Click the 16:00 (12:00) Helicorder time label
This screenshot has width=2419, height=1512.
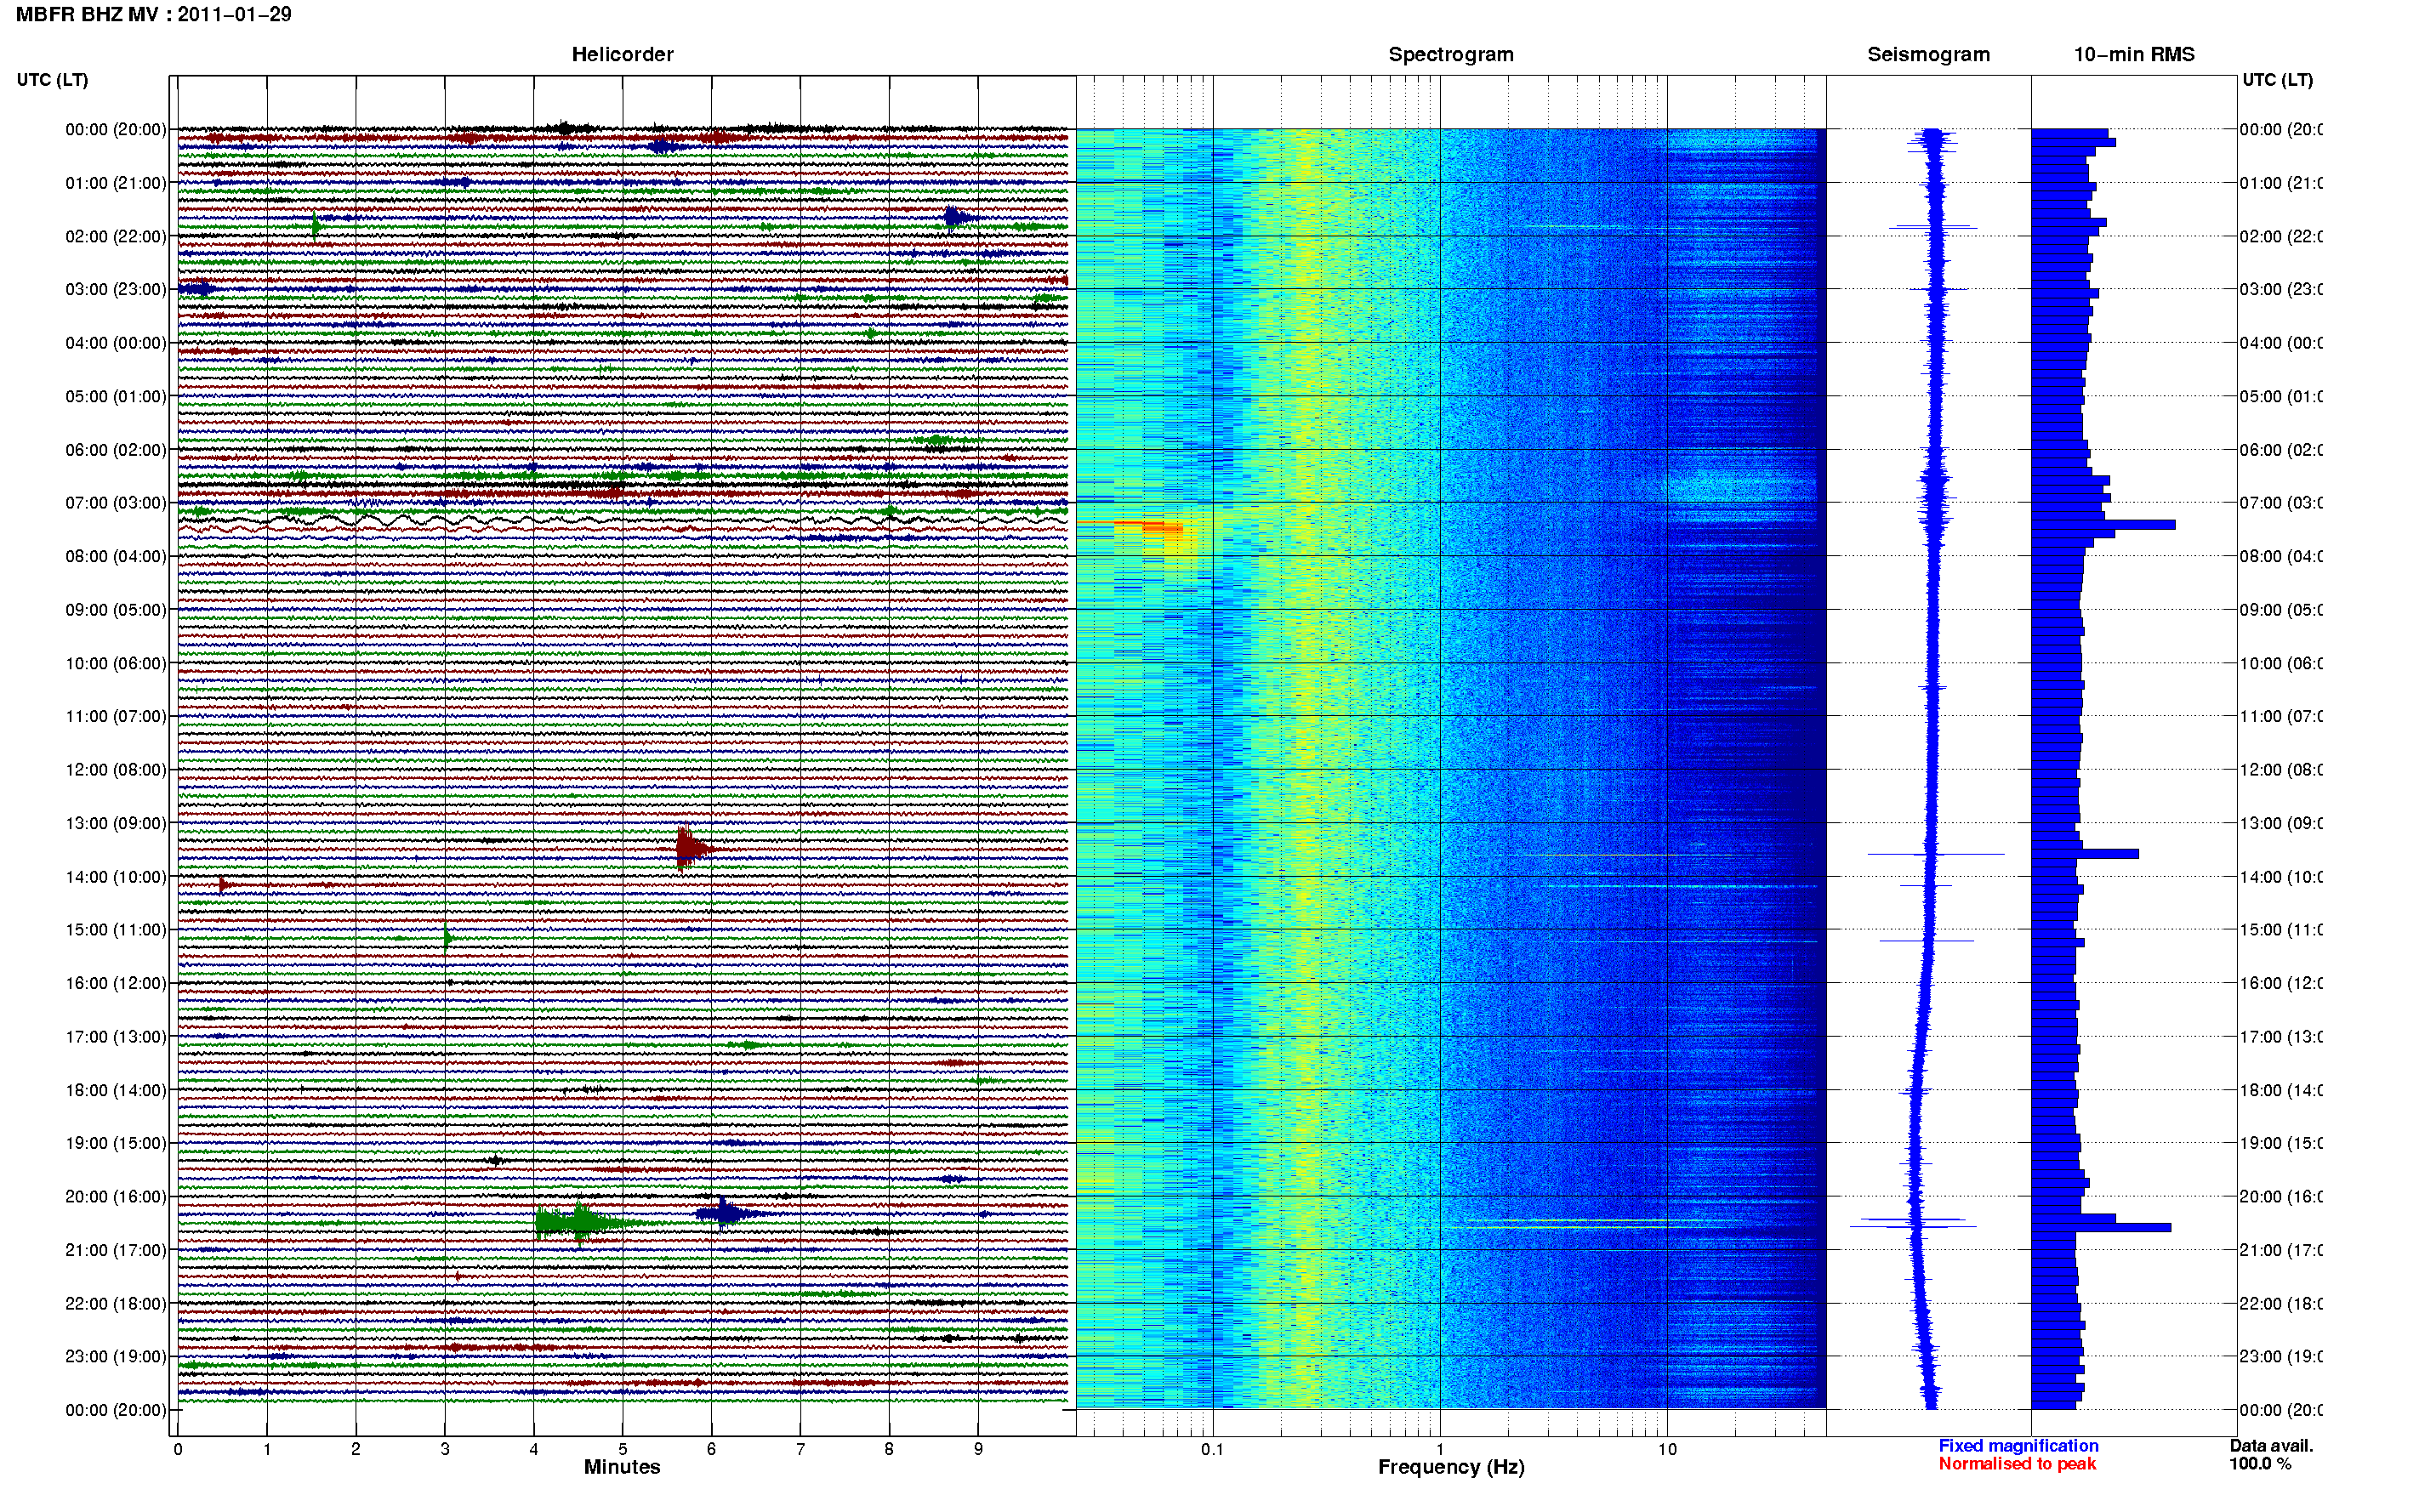116,983
